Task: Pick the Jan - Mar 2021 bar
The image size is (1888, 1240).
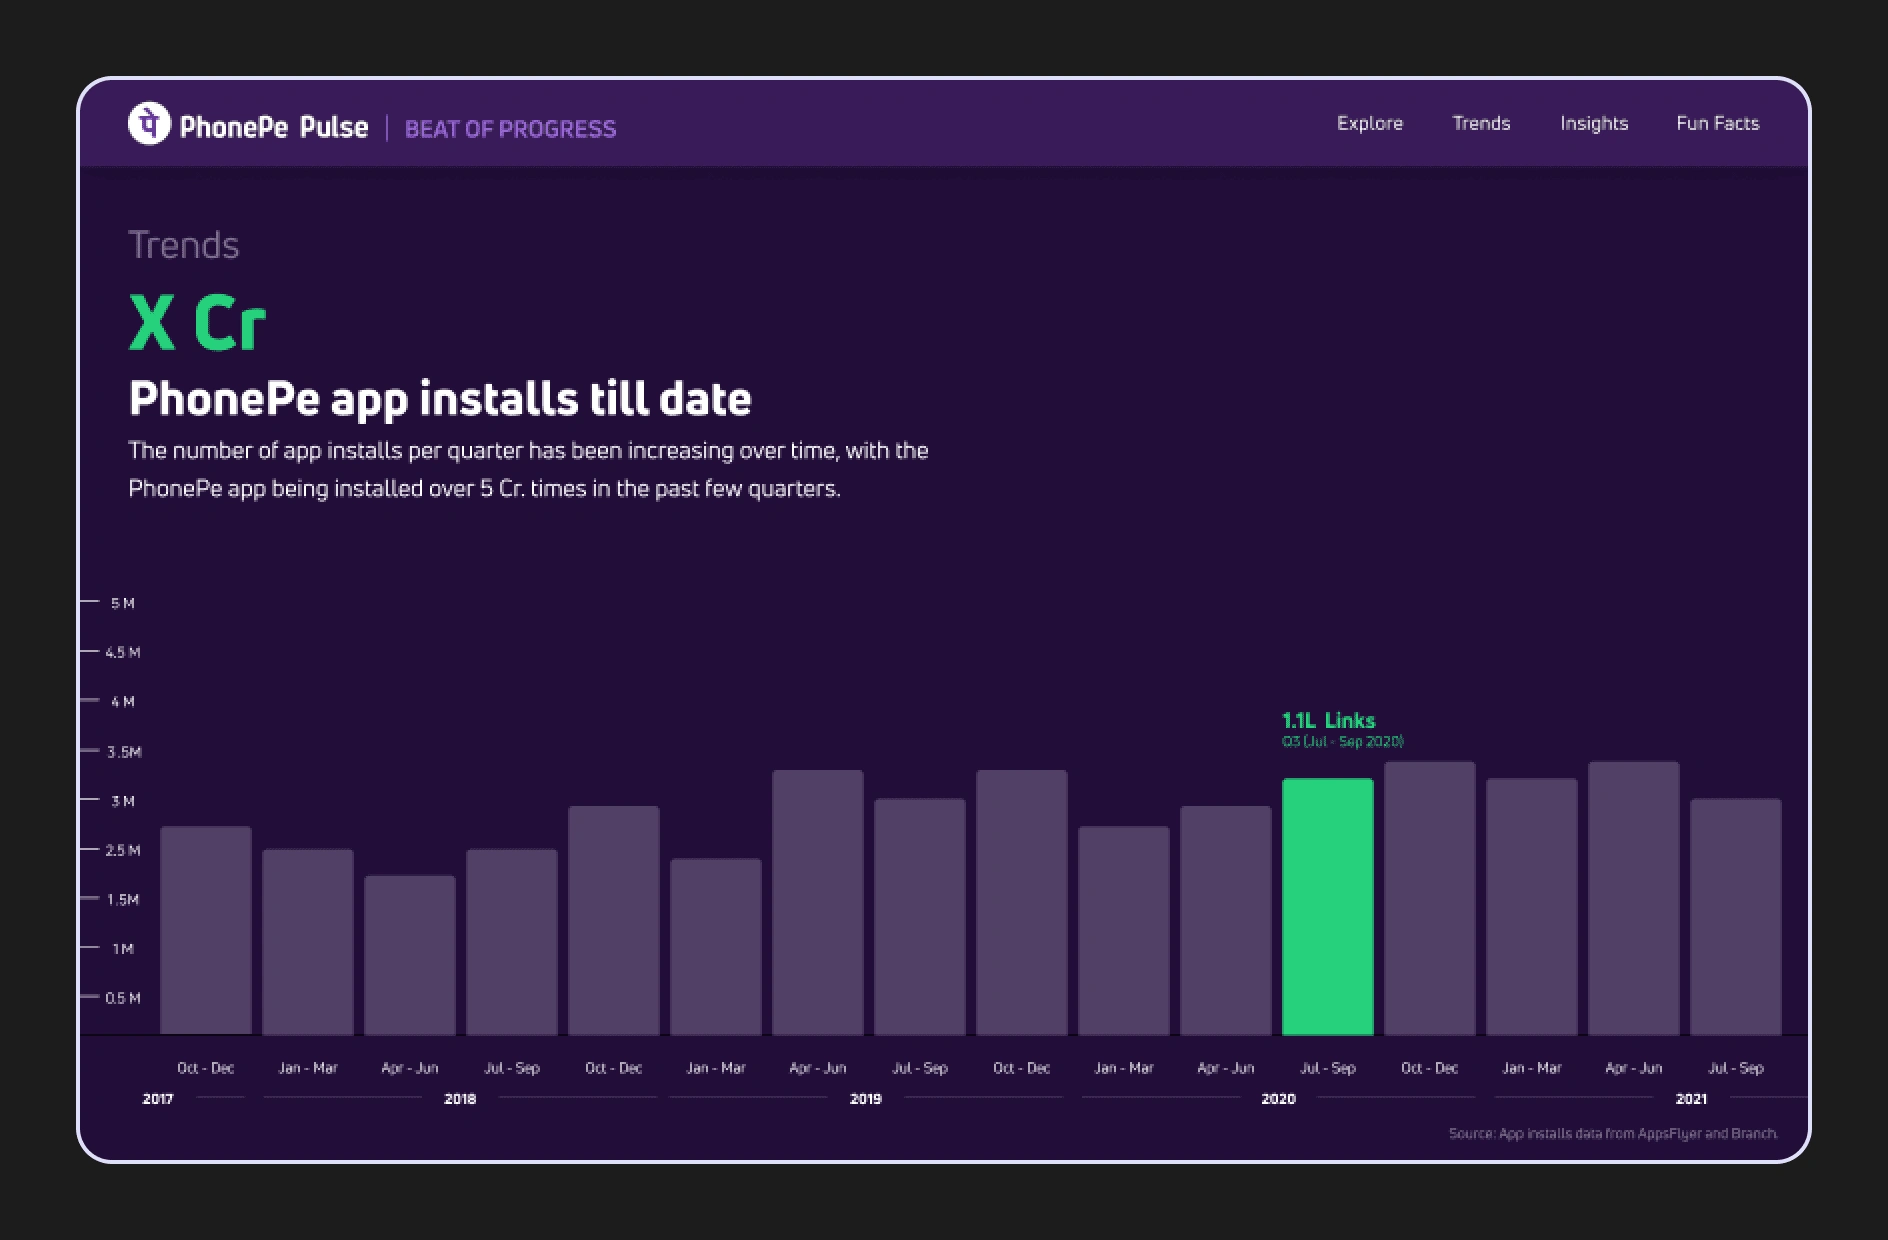Action: pyautogui.click(x=1532, y=907)
